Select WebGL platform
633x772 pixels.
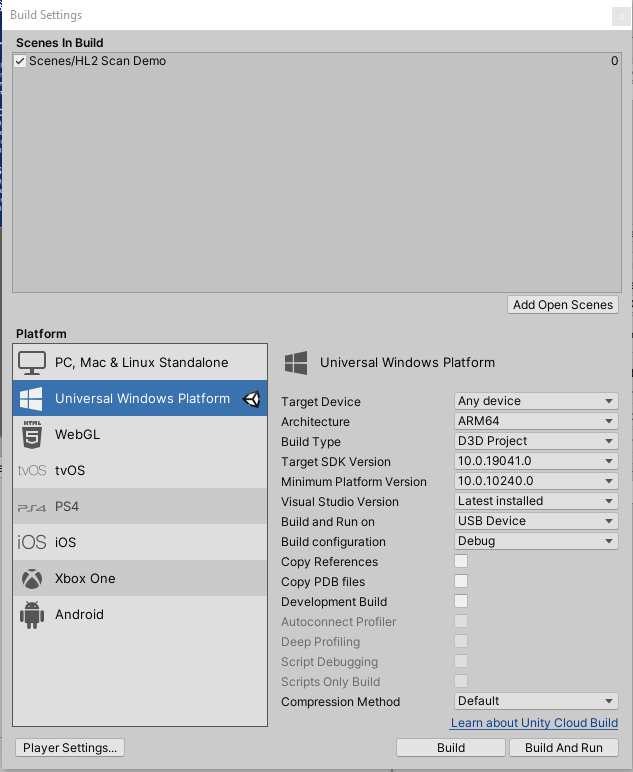(140, 434)
